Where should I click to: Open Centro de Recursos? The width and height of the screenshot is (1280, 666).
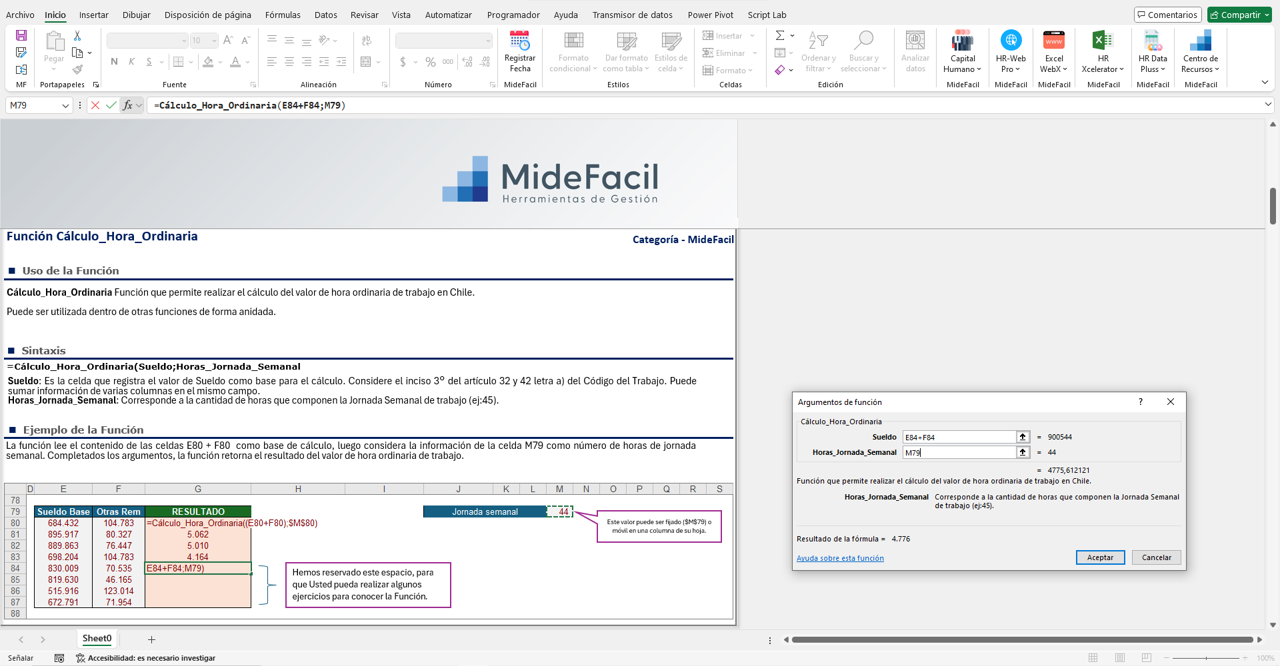tap(1199, 50)
